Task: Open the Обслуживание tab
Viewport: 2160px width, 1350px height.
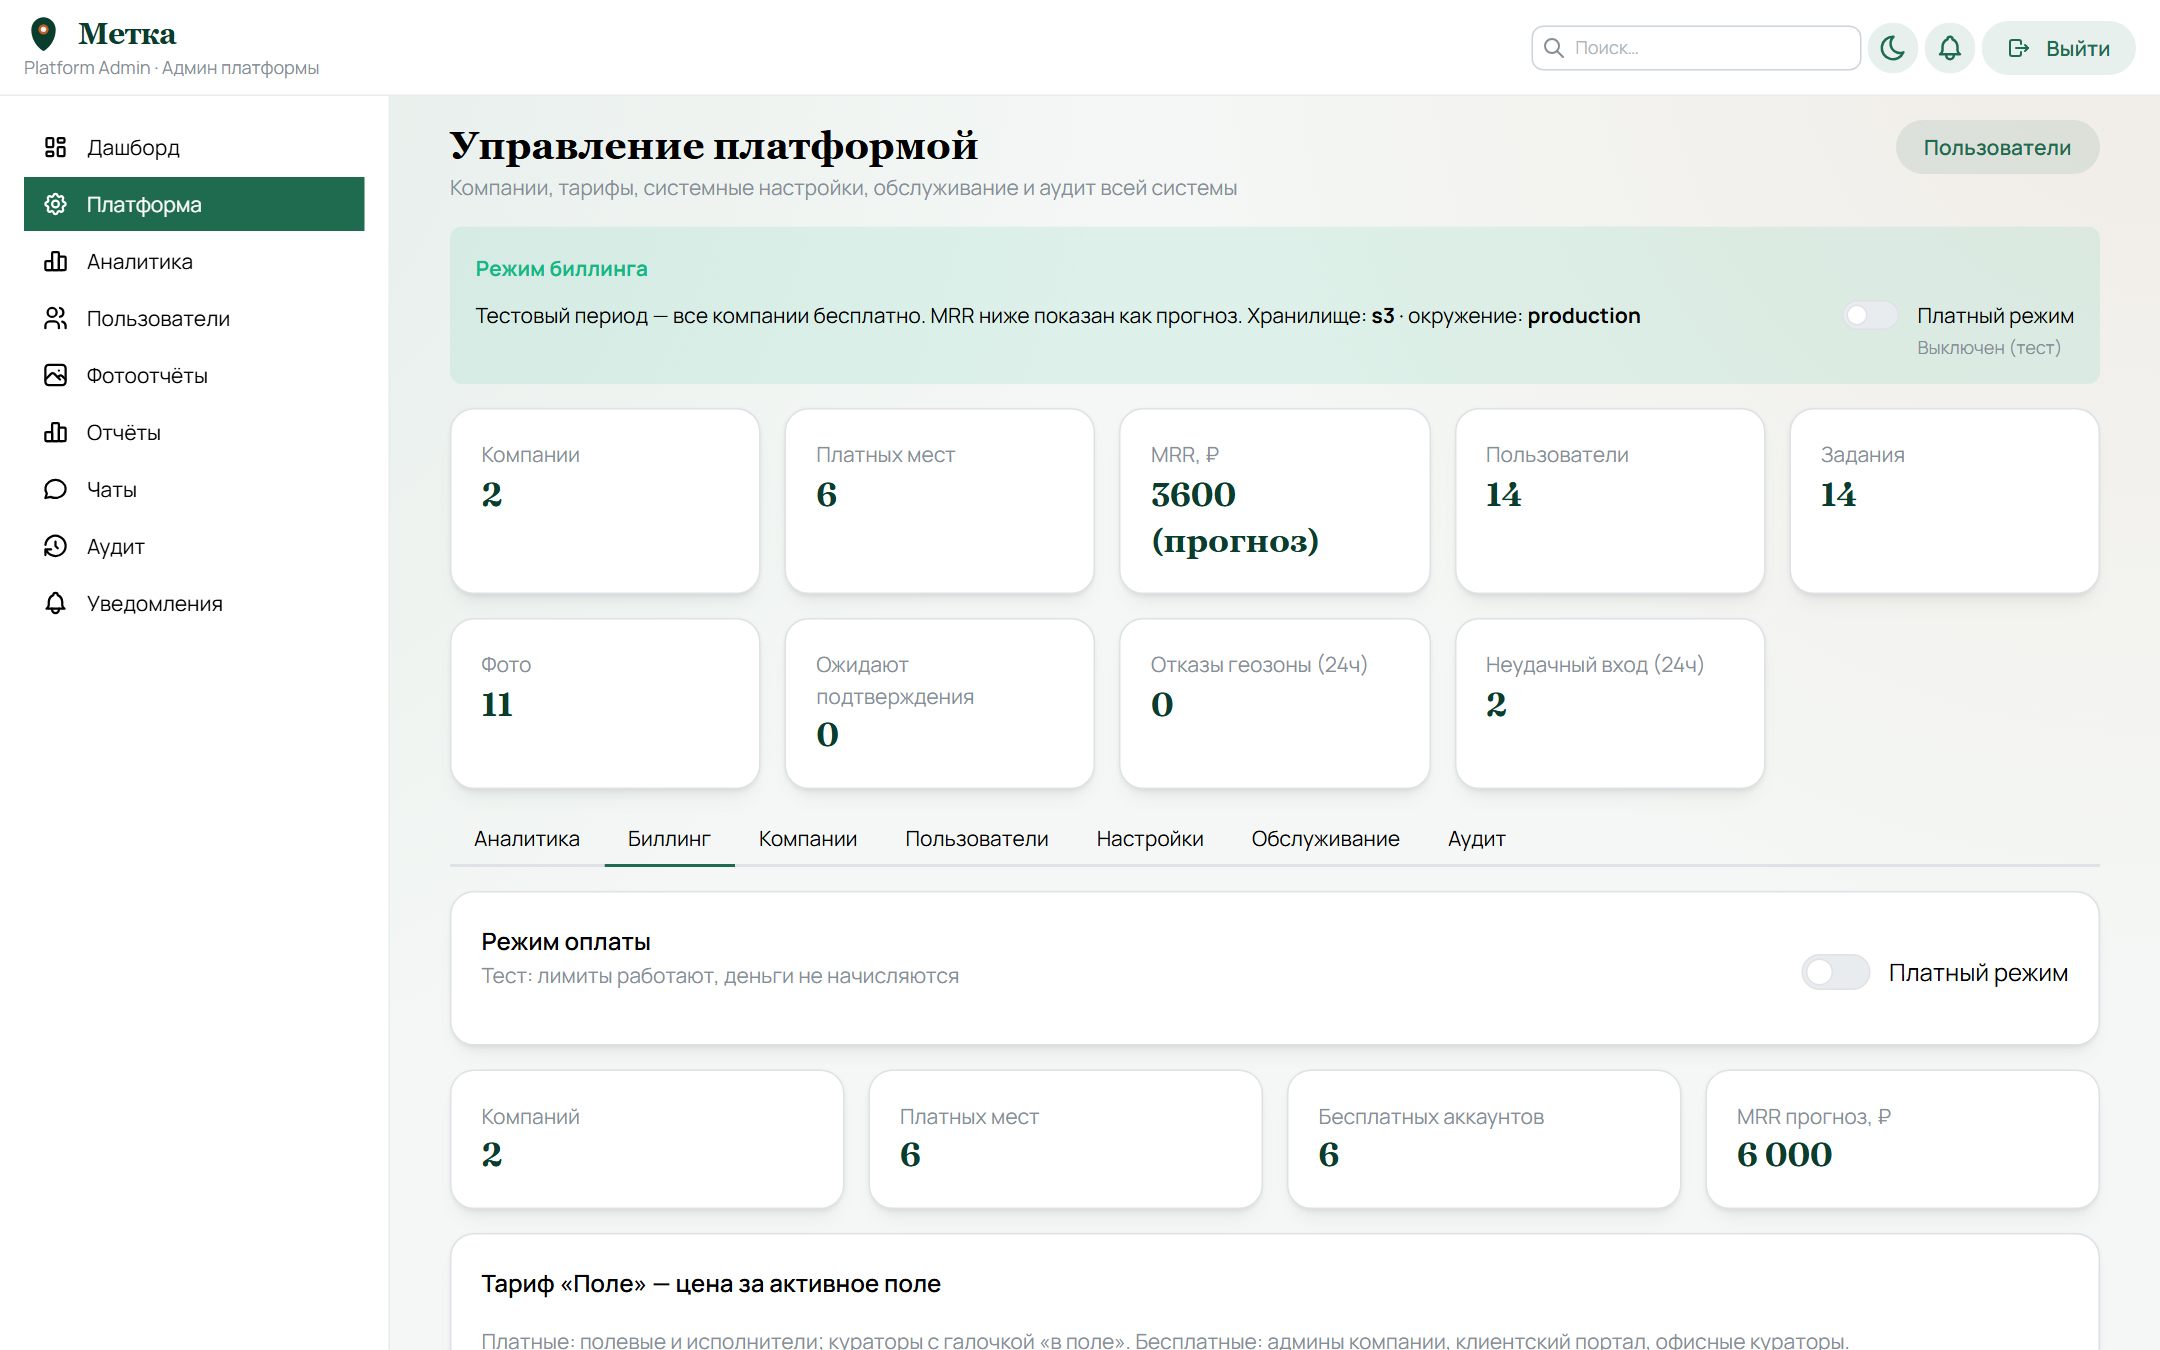Action: click(1326, 839)
